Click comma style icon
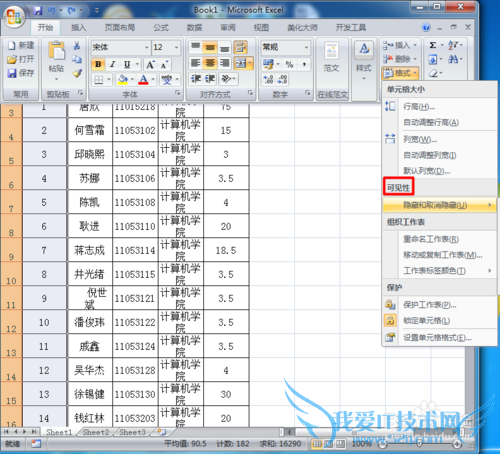 304,64
